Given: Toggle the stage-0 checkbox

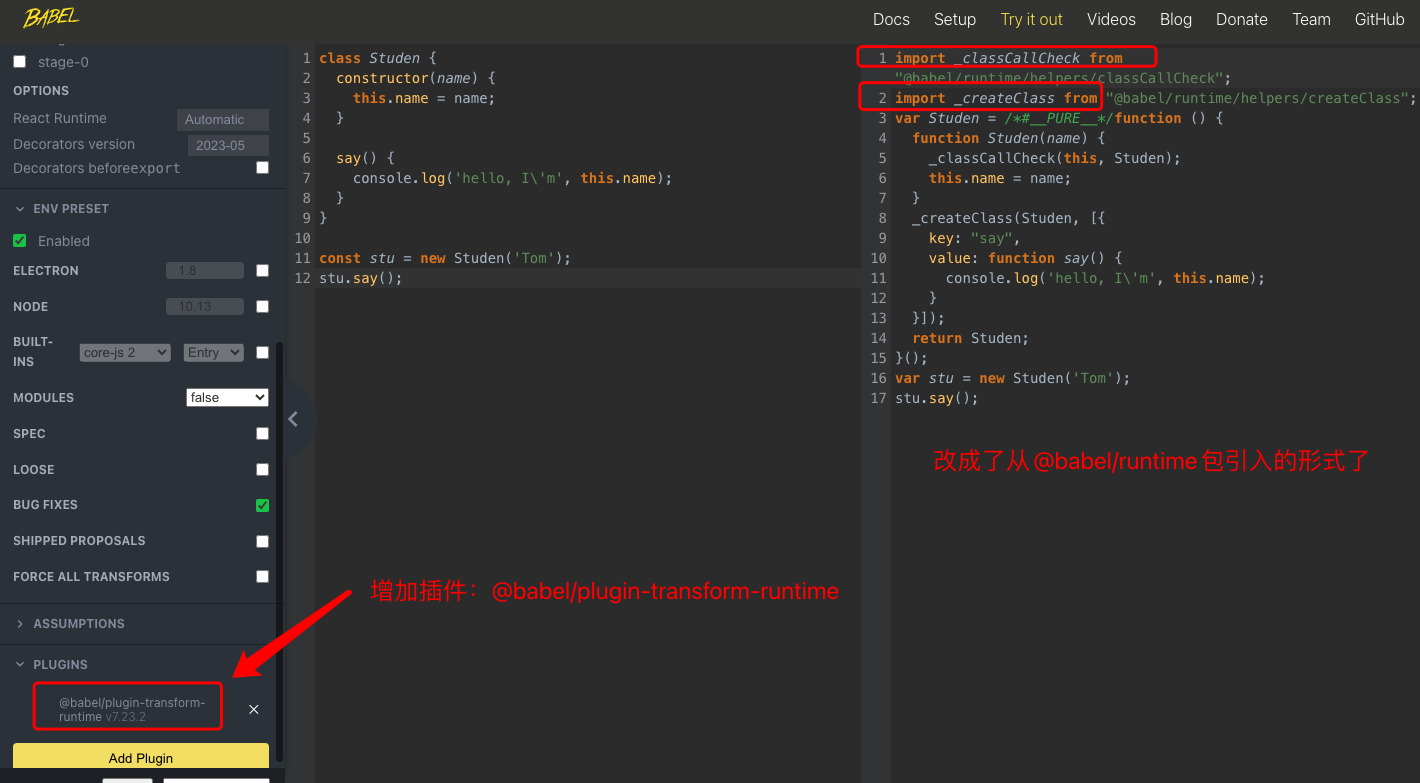Looking at the screenshot, I should point(19,62).
